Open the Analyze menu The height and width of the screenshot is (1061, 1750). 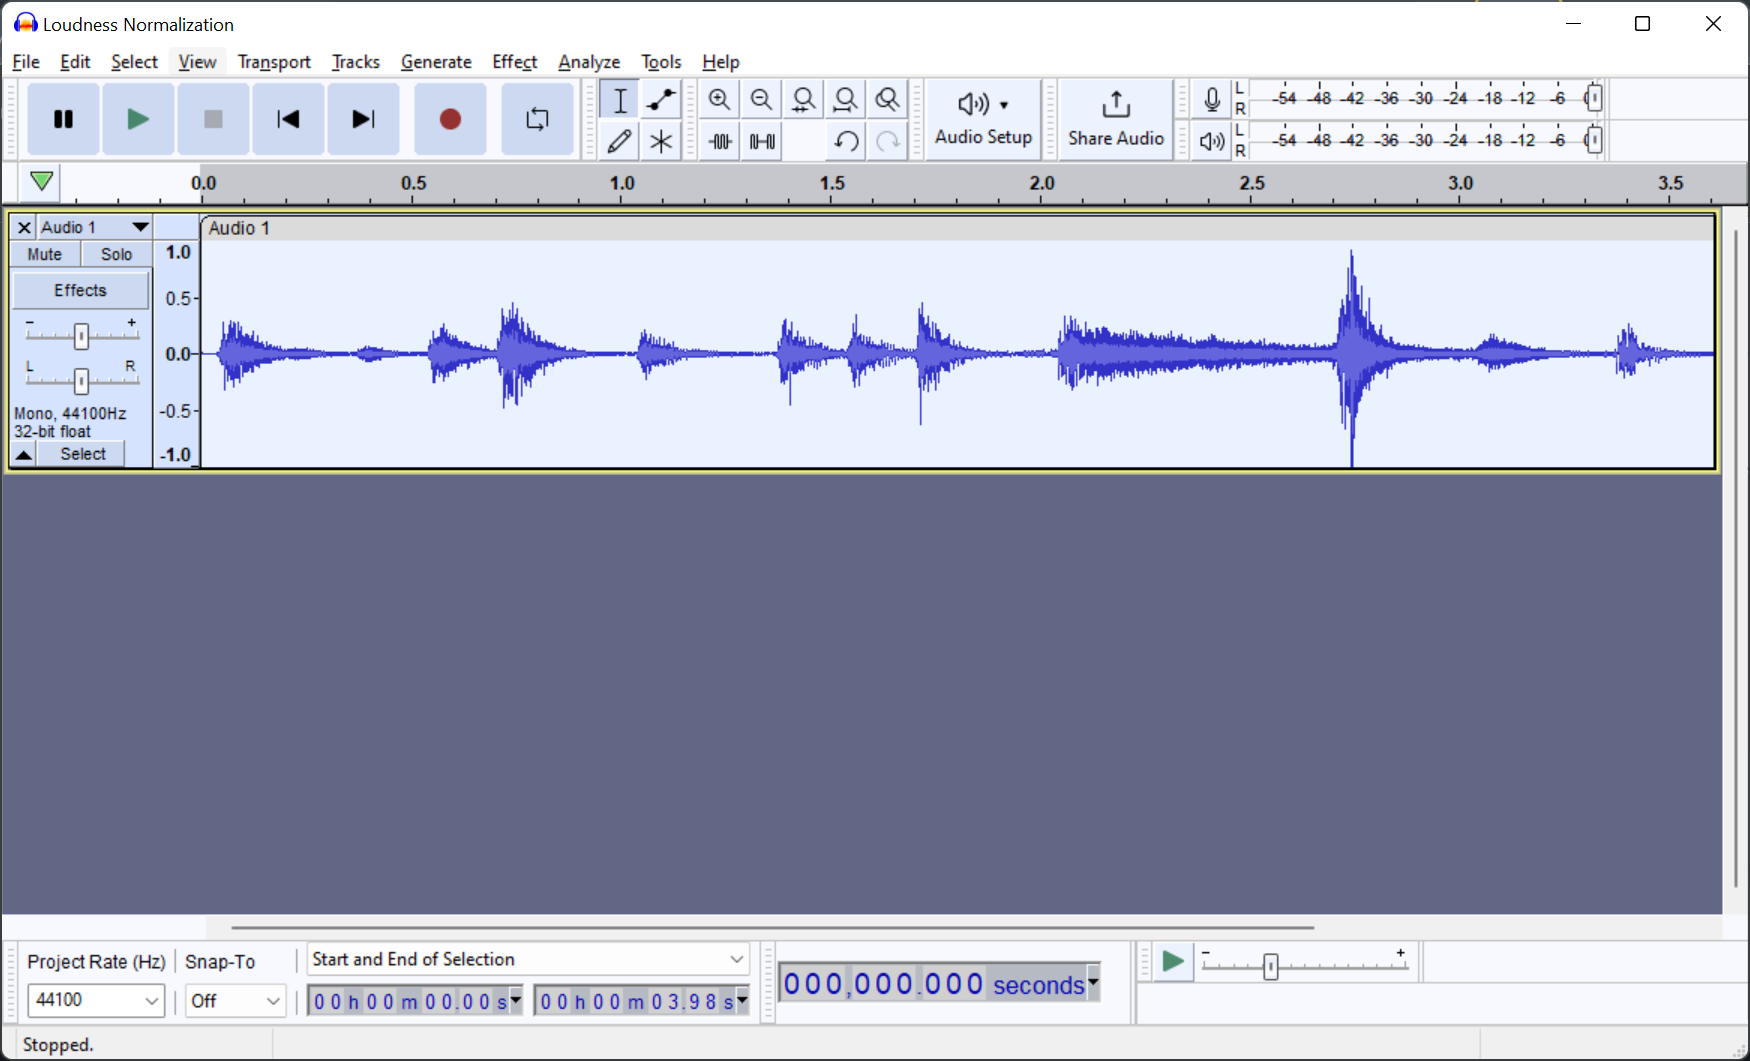(x=589, y=62)
